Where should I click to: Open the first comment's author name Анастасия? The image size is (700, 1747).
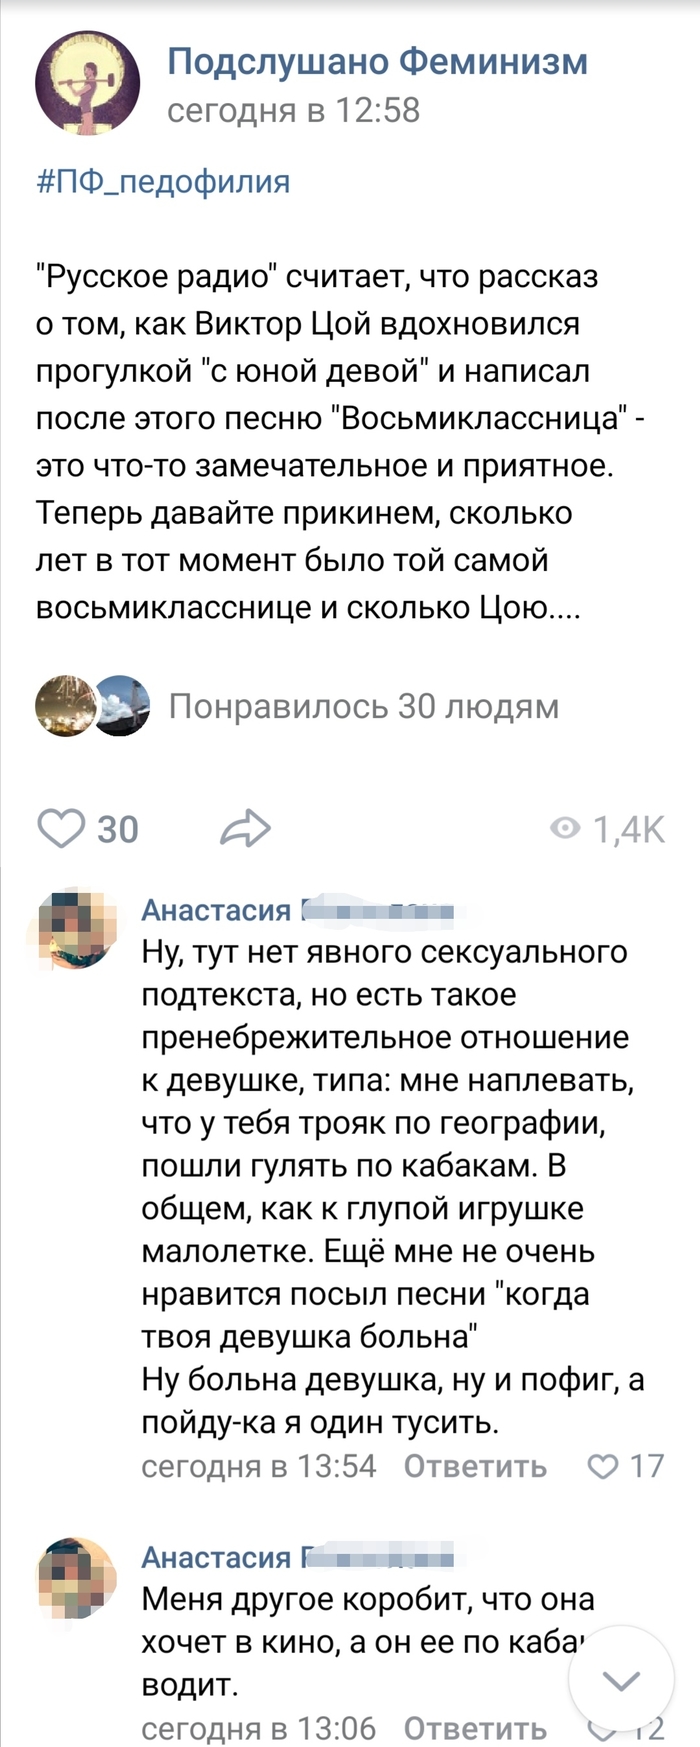coord(216,910)
